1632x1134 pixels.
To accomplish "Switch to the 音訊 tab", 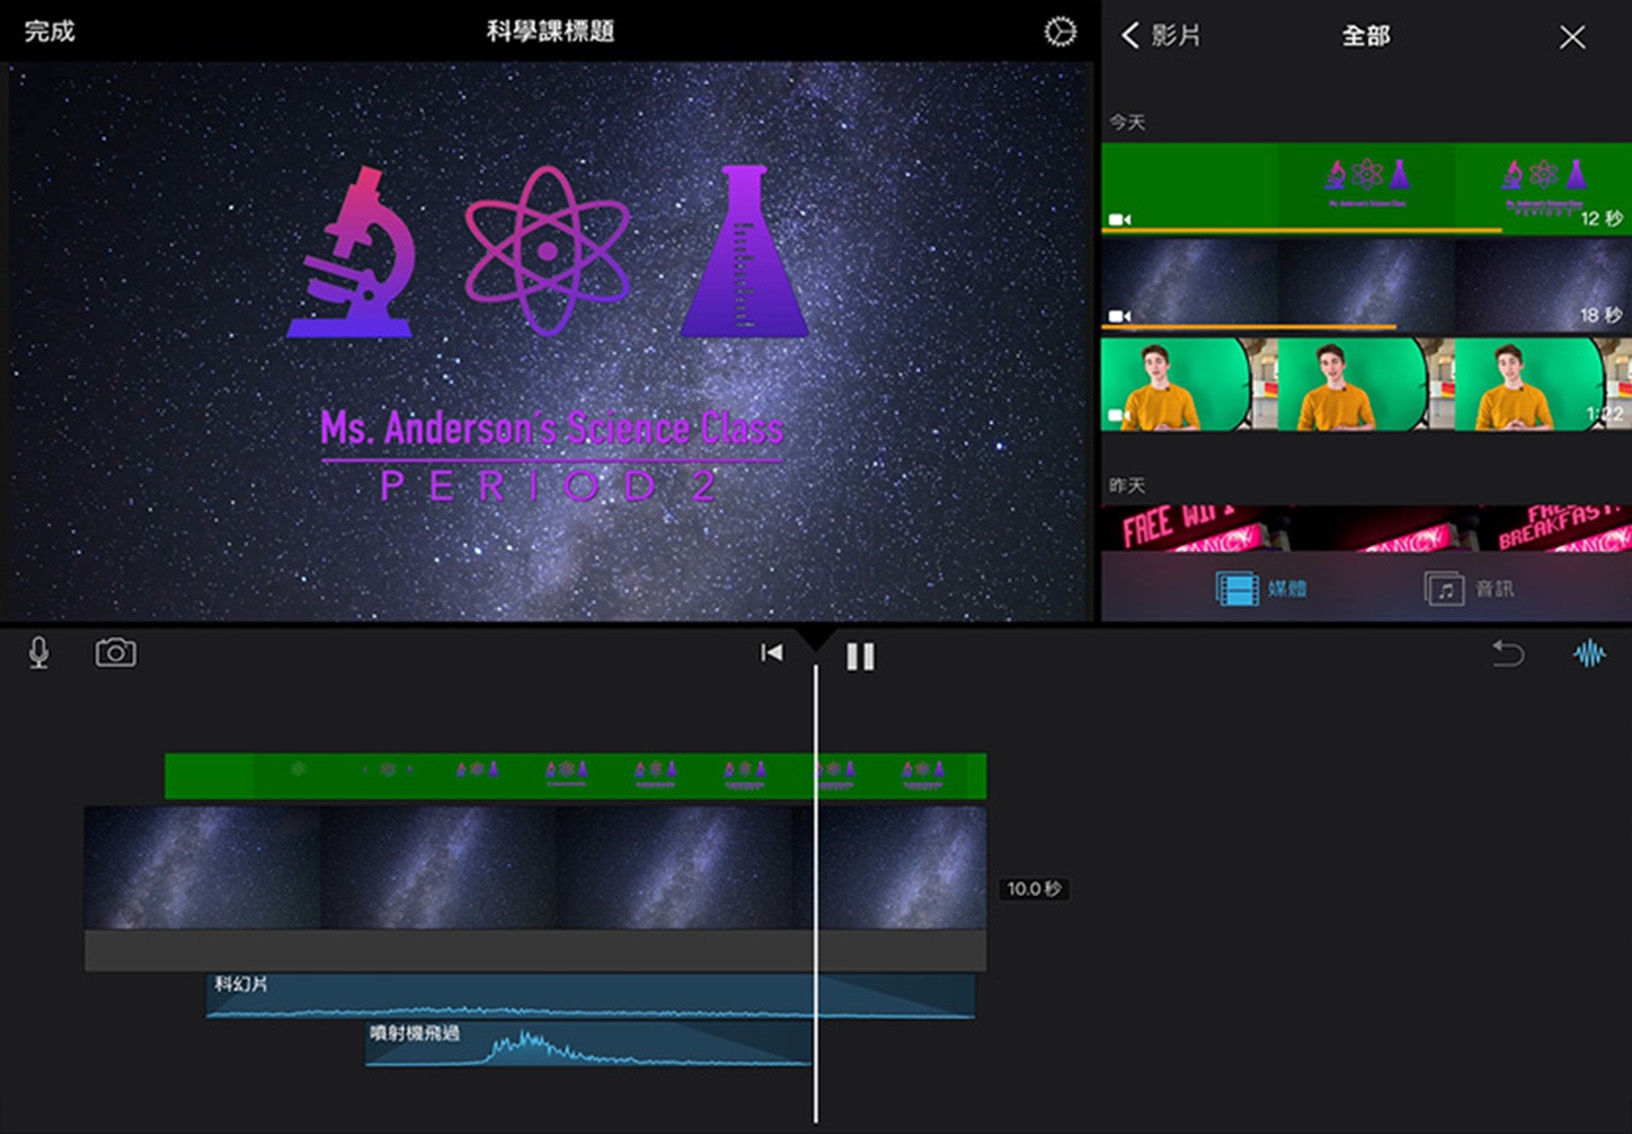I will coord(1469,588).
